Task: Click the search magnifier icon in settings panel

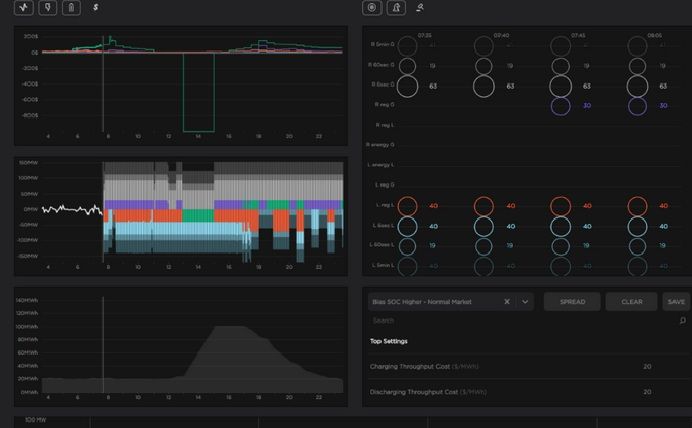Action: (x=683, y=321)
